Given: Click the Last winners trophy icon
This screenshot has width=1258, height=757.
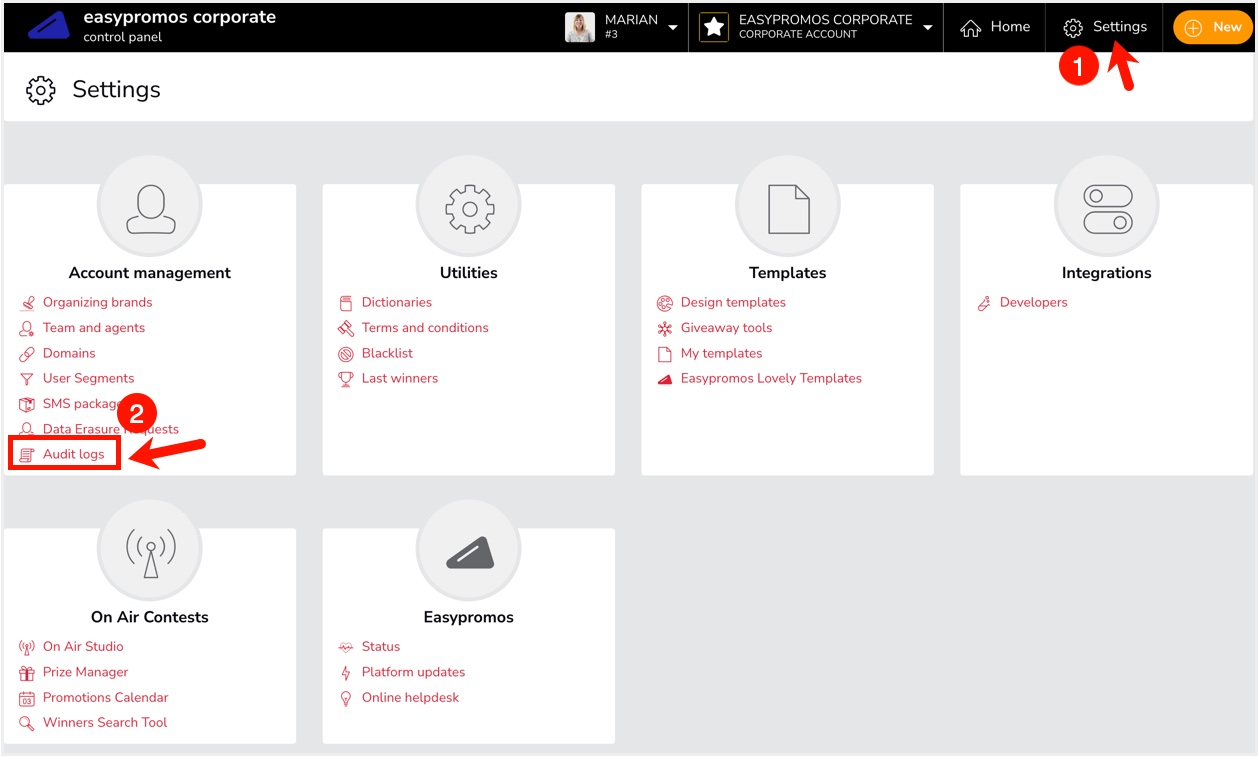Looking at the screenshot, I should (346, 379).
